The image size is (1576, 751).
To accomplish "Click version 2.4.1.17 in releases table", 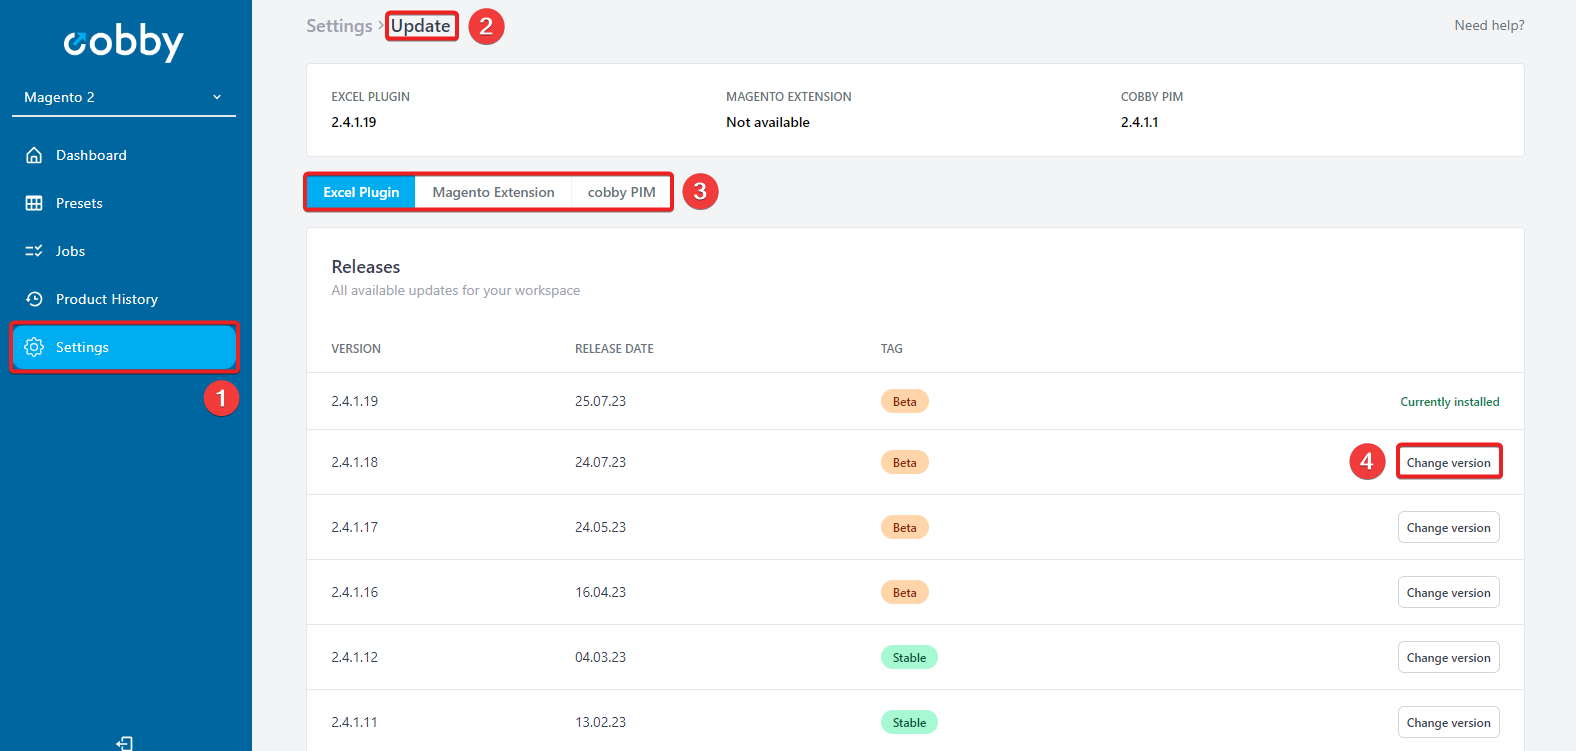I will point(355,527).
